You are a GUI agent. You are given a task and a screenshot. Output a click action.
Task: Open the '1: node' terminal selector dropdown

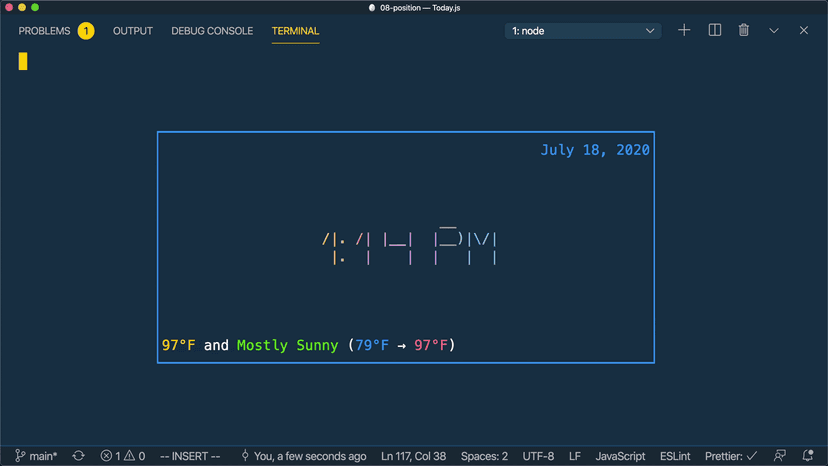pos(583,31)
